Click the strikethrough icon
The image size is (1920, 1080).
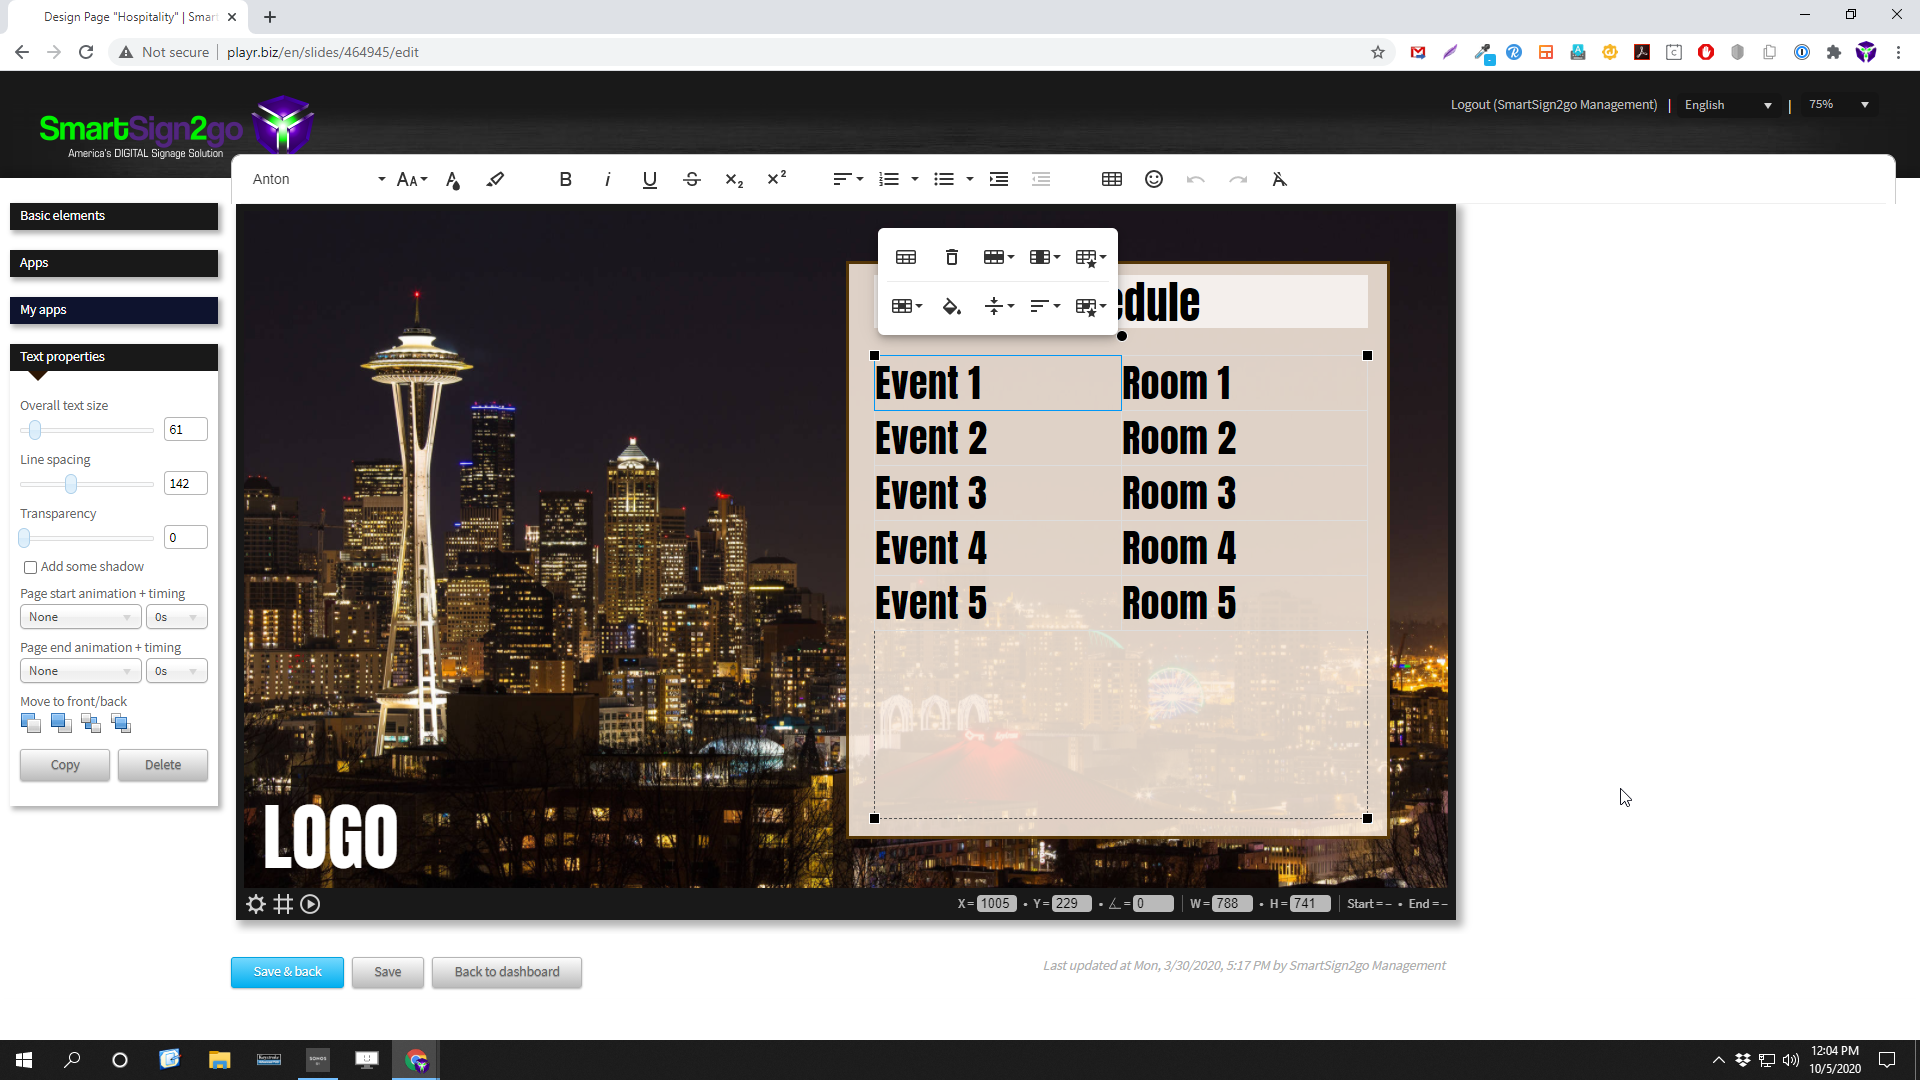point(692,180)
